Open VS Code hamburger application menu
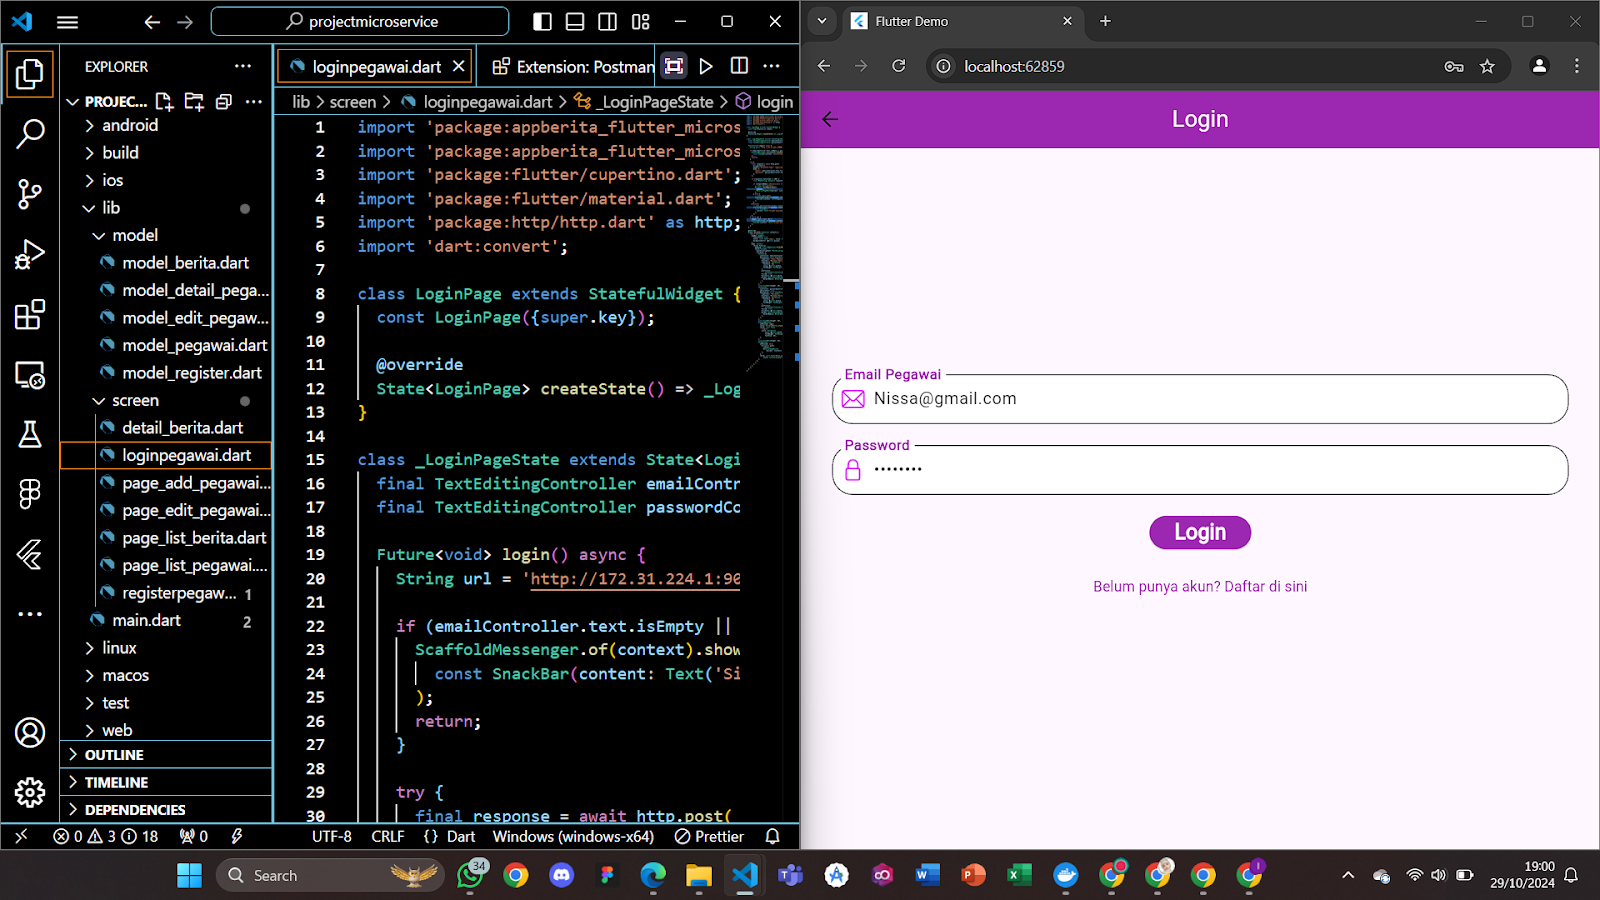This screenshot has width=1600, height=900. [x=67, y=21]
